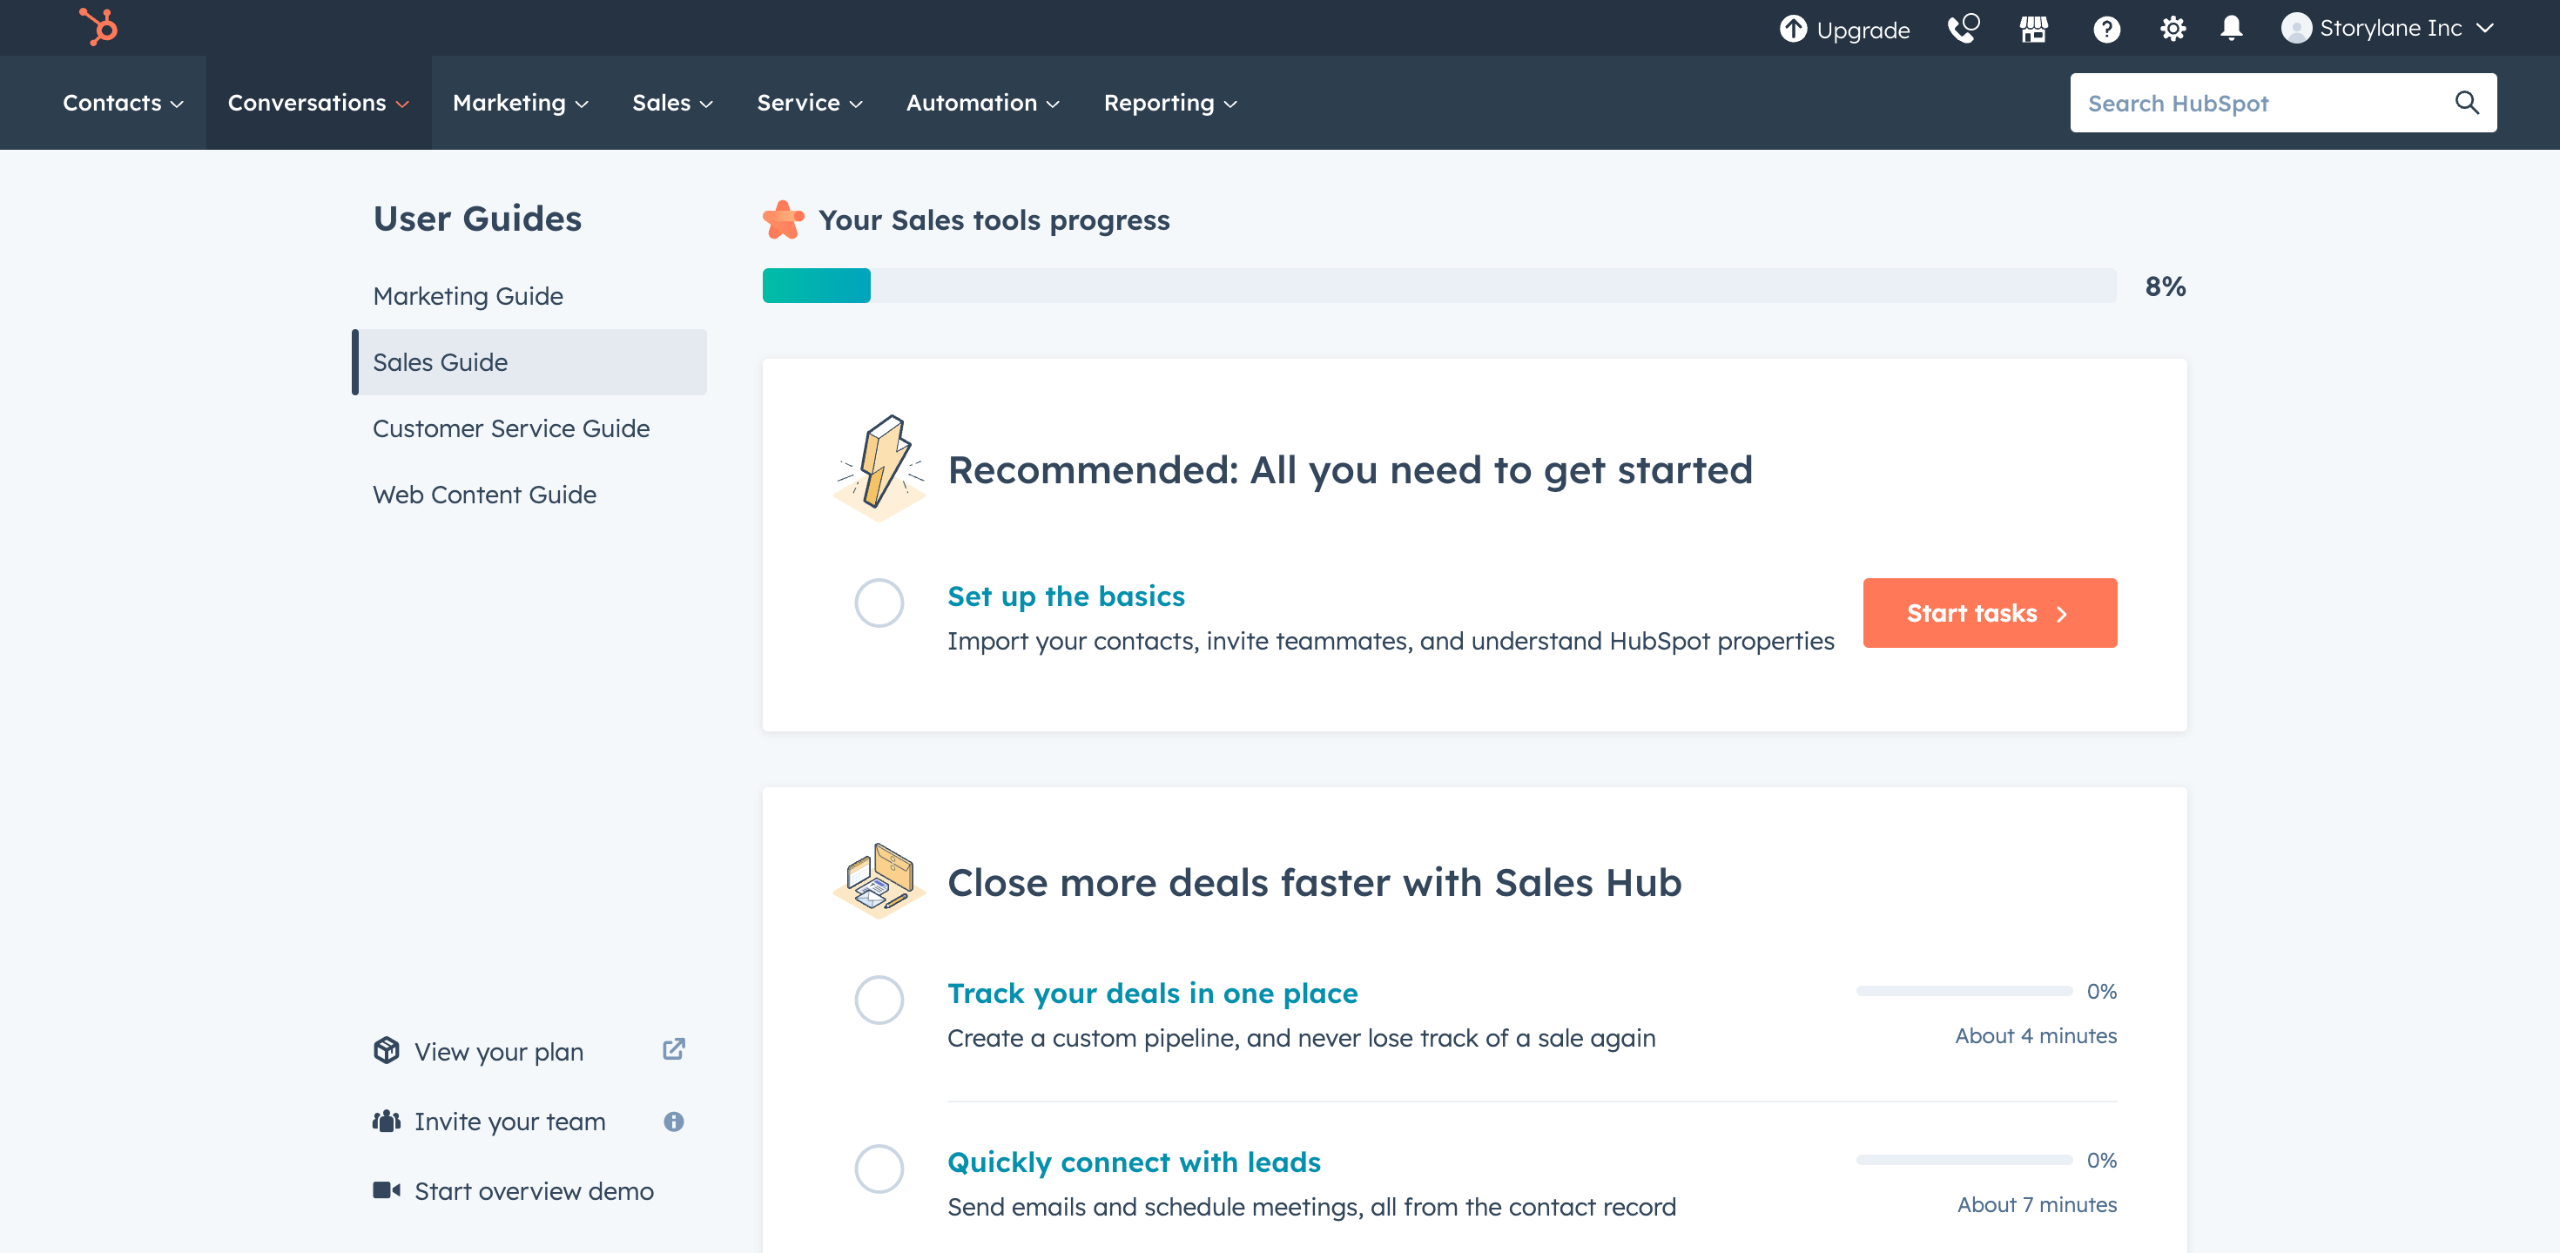Toggle the Set up the basics circle
Screen dimensions: 2560x1253
tap(879, 603)
